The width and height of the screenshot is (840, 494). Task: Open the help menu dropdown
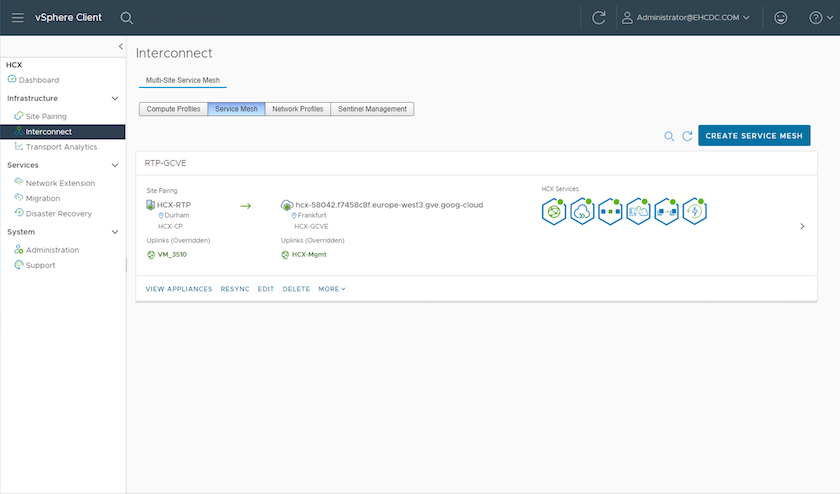(x=819, y=17)
